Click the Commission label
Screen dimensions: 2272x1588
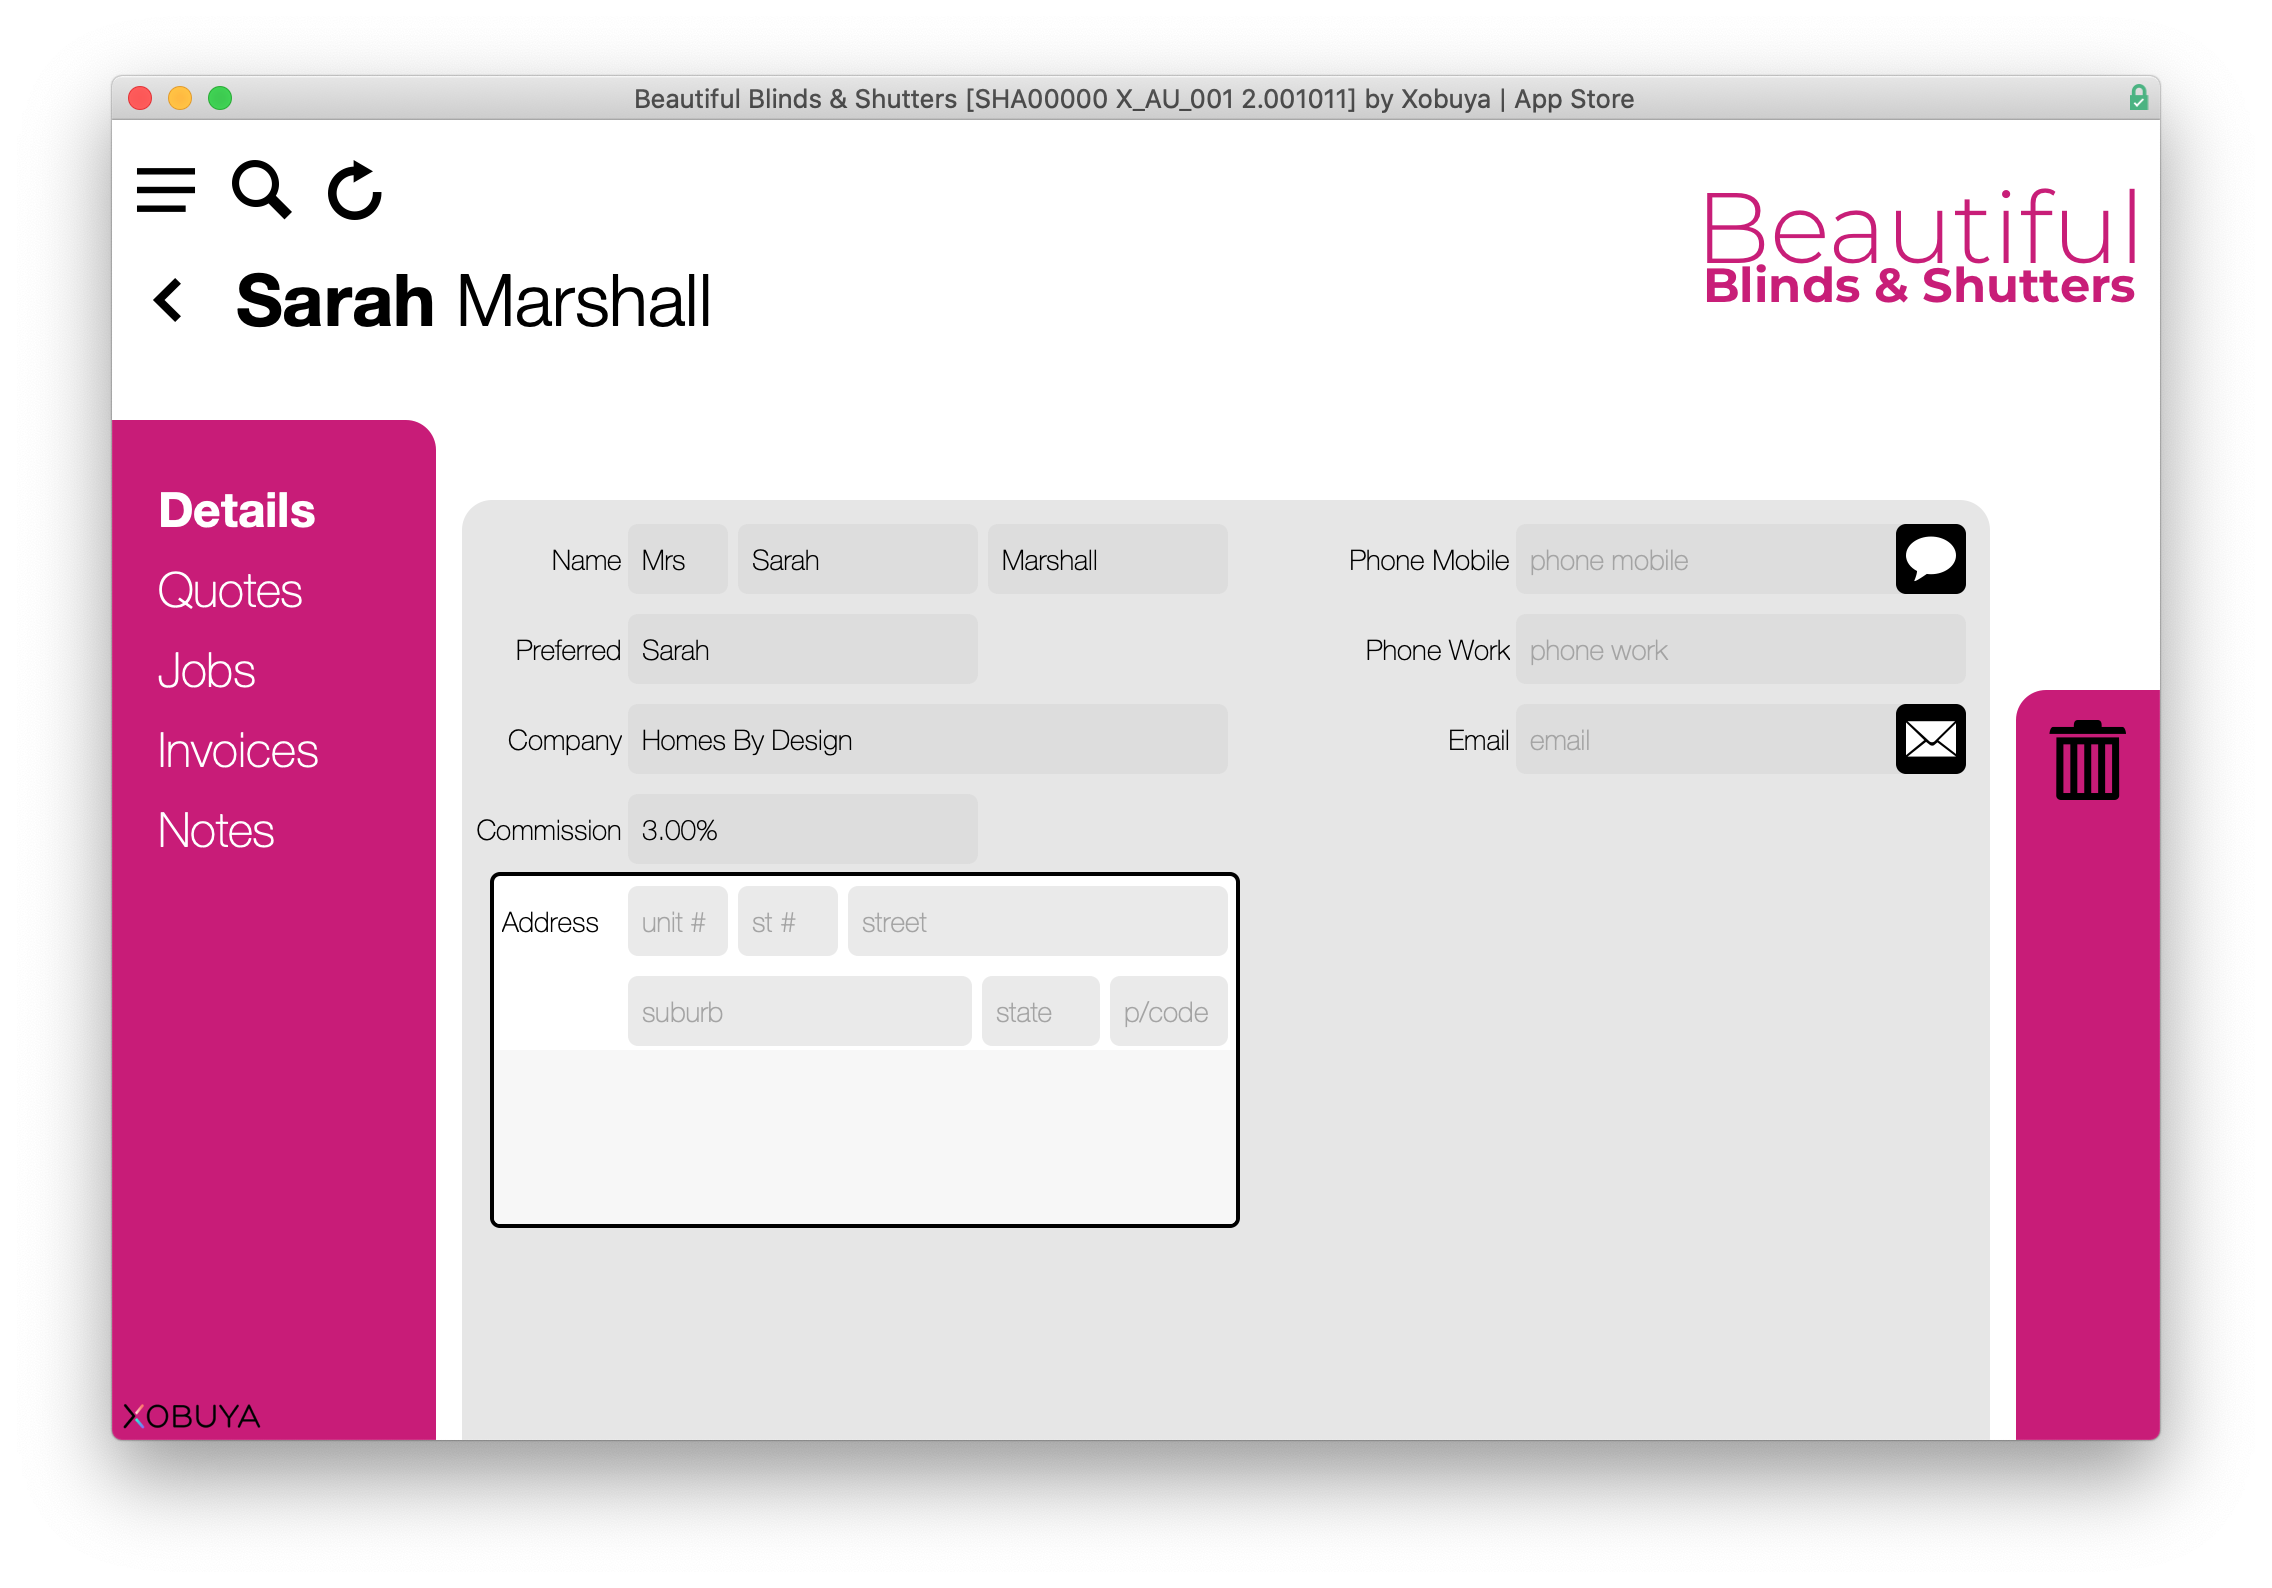(x=549, y=830)
